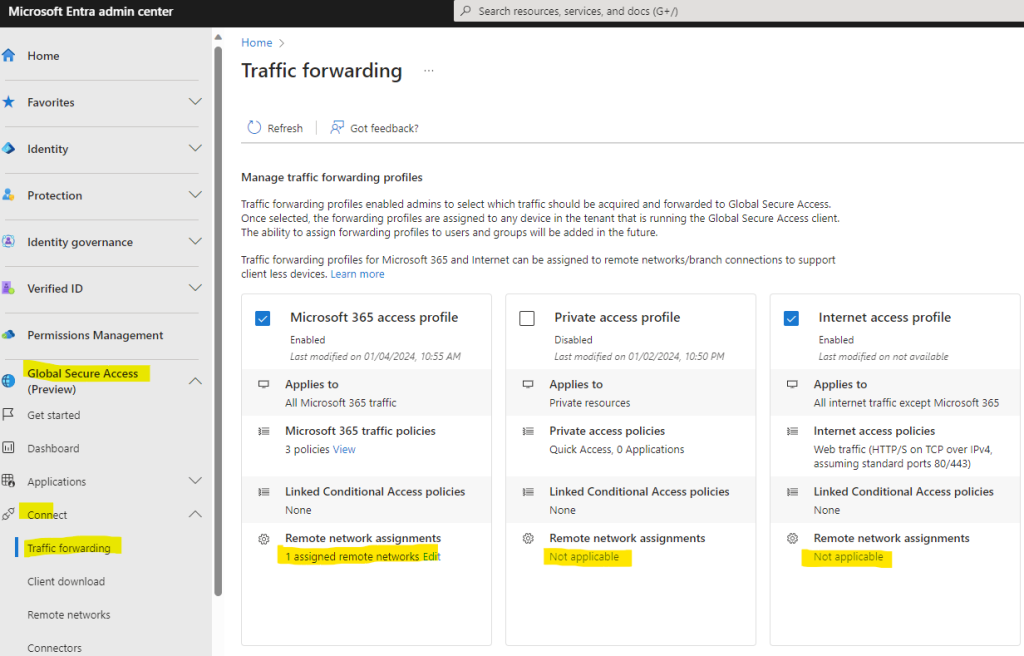Click the 'All Microsoft 365 traffic' text
Image resolution: width=1024 pixels, height=656 pixels.
click(340, 403)
